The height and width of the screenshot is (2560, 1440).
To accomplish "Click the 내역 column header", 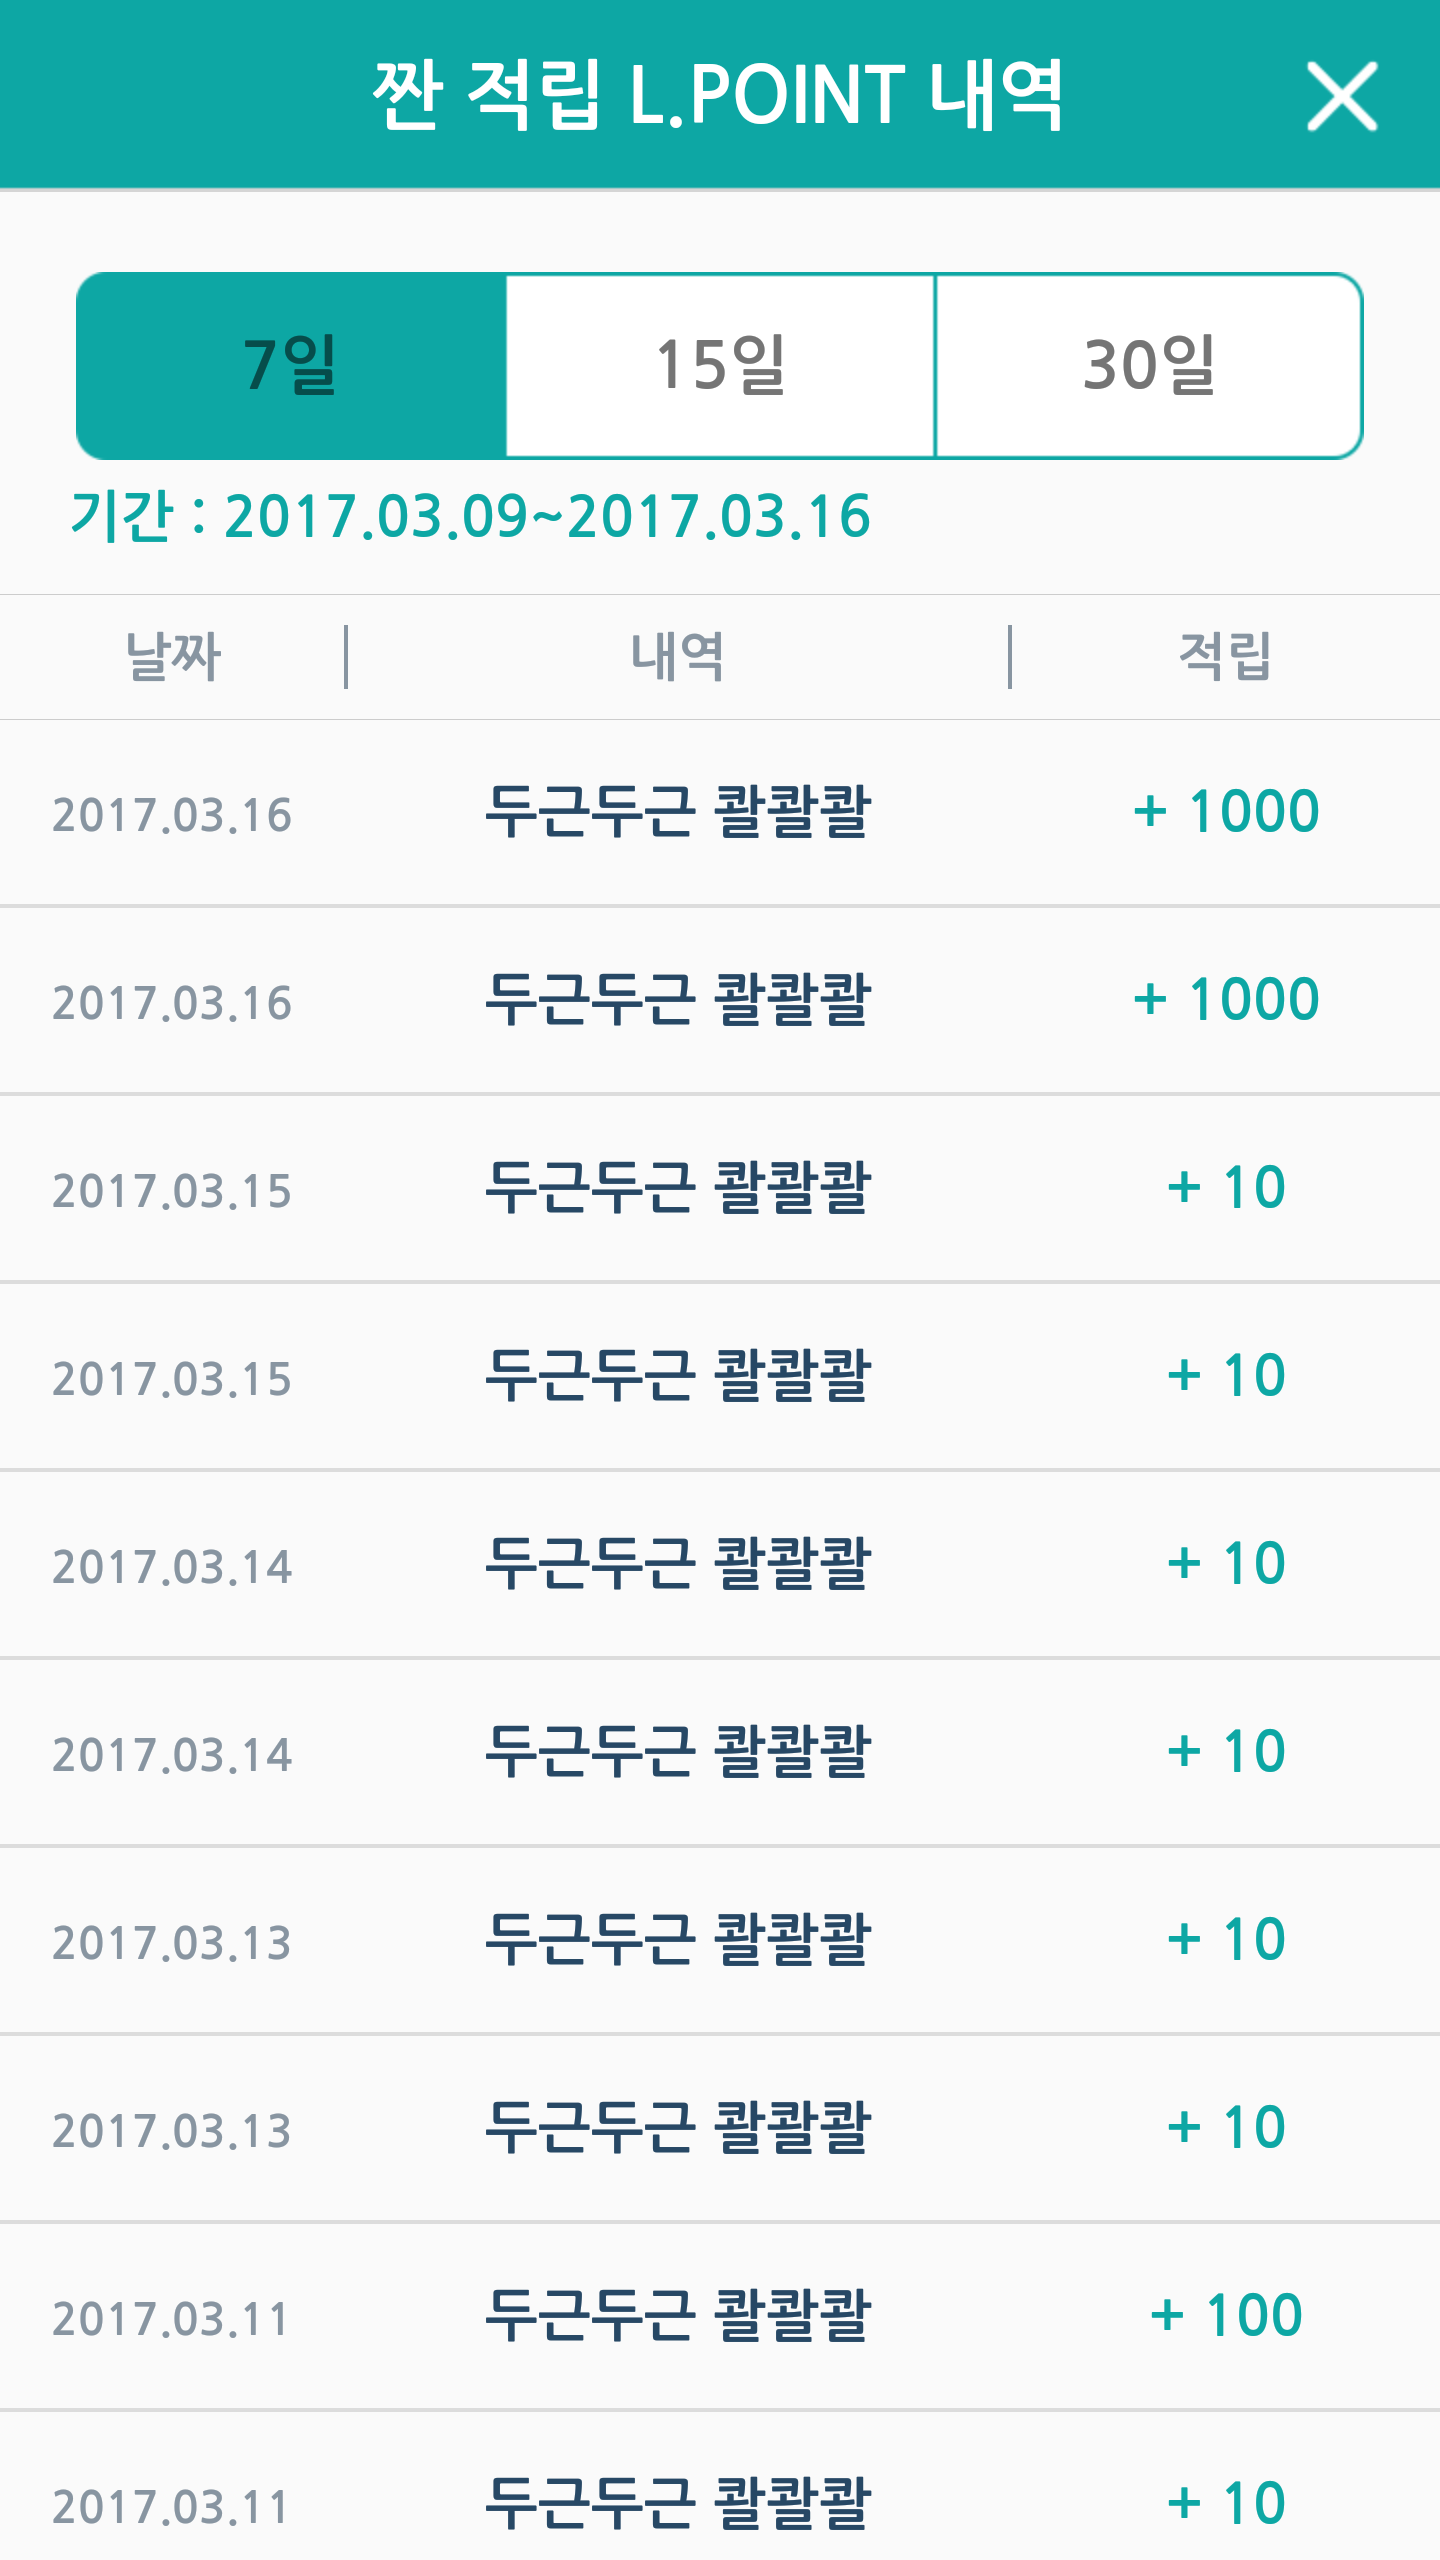I will coord(677,657).
